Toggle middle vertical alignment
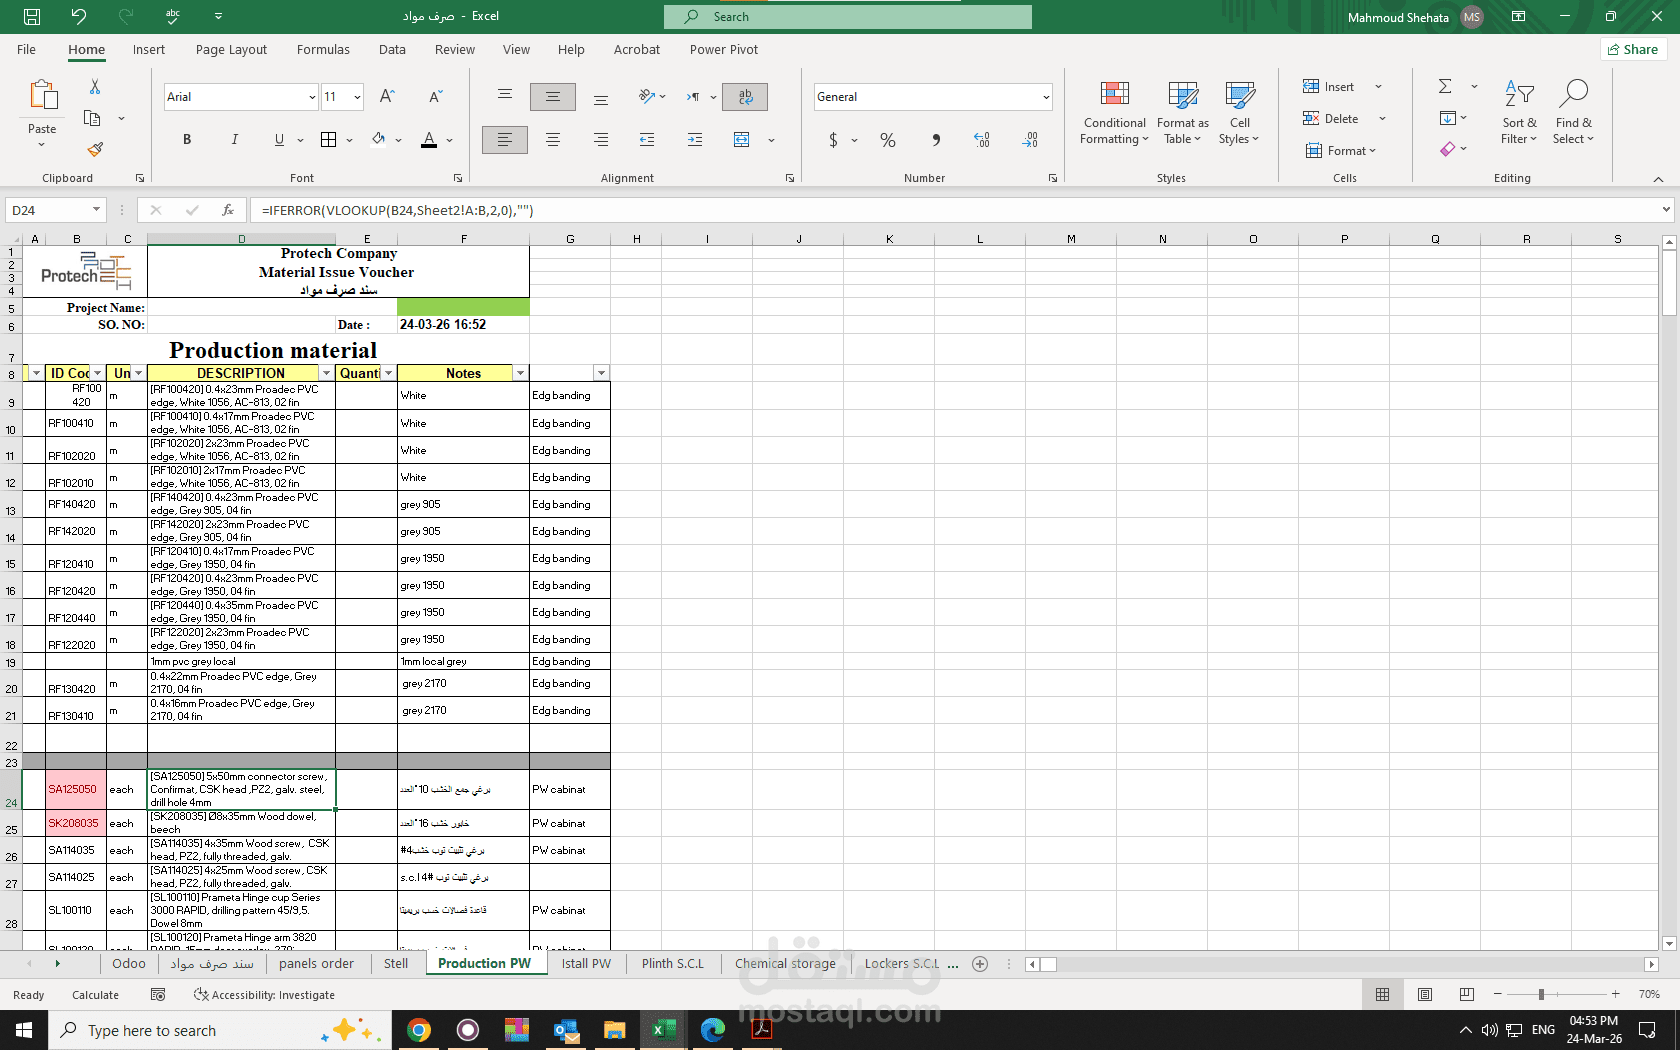This screenshot has width=1680, height=1050. [x=553, y=97]
